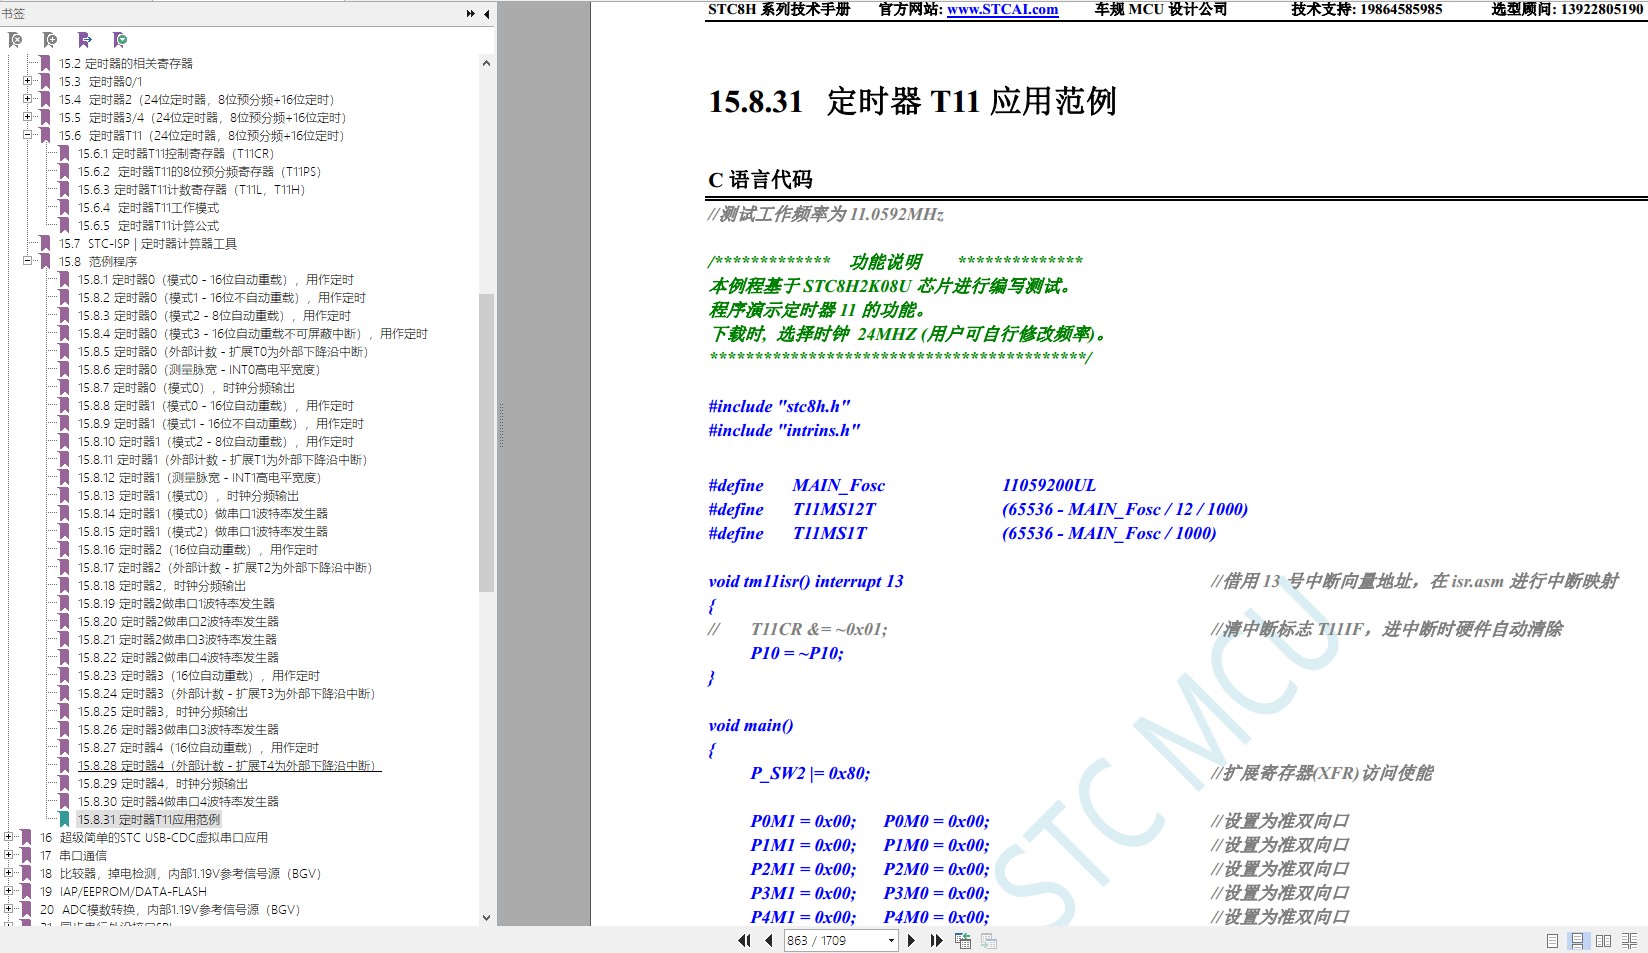
Task: Go to the next page
Action: (x=911, y=940)
